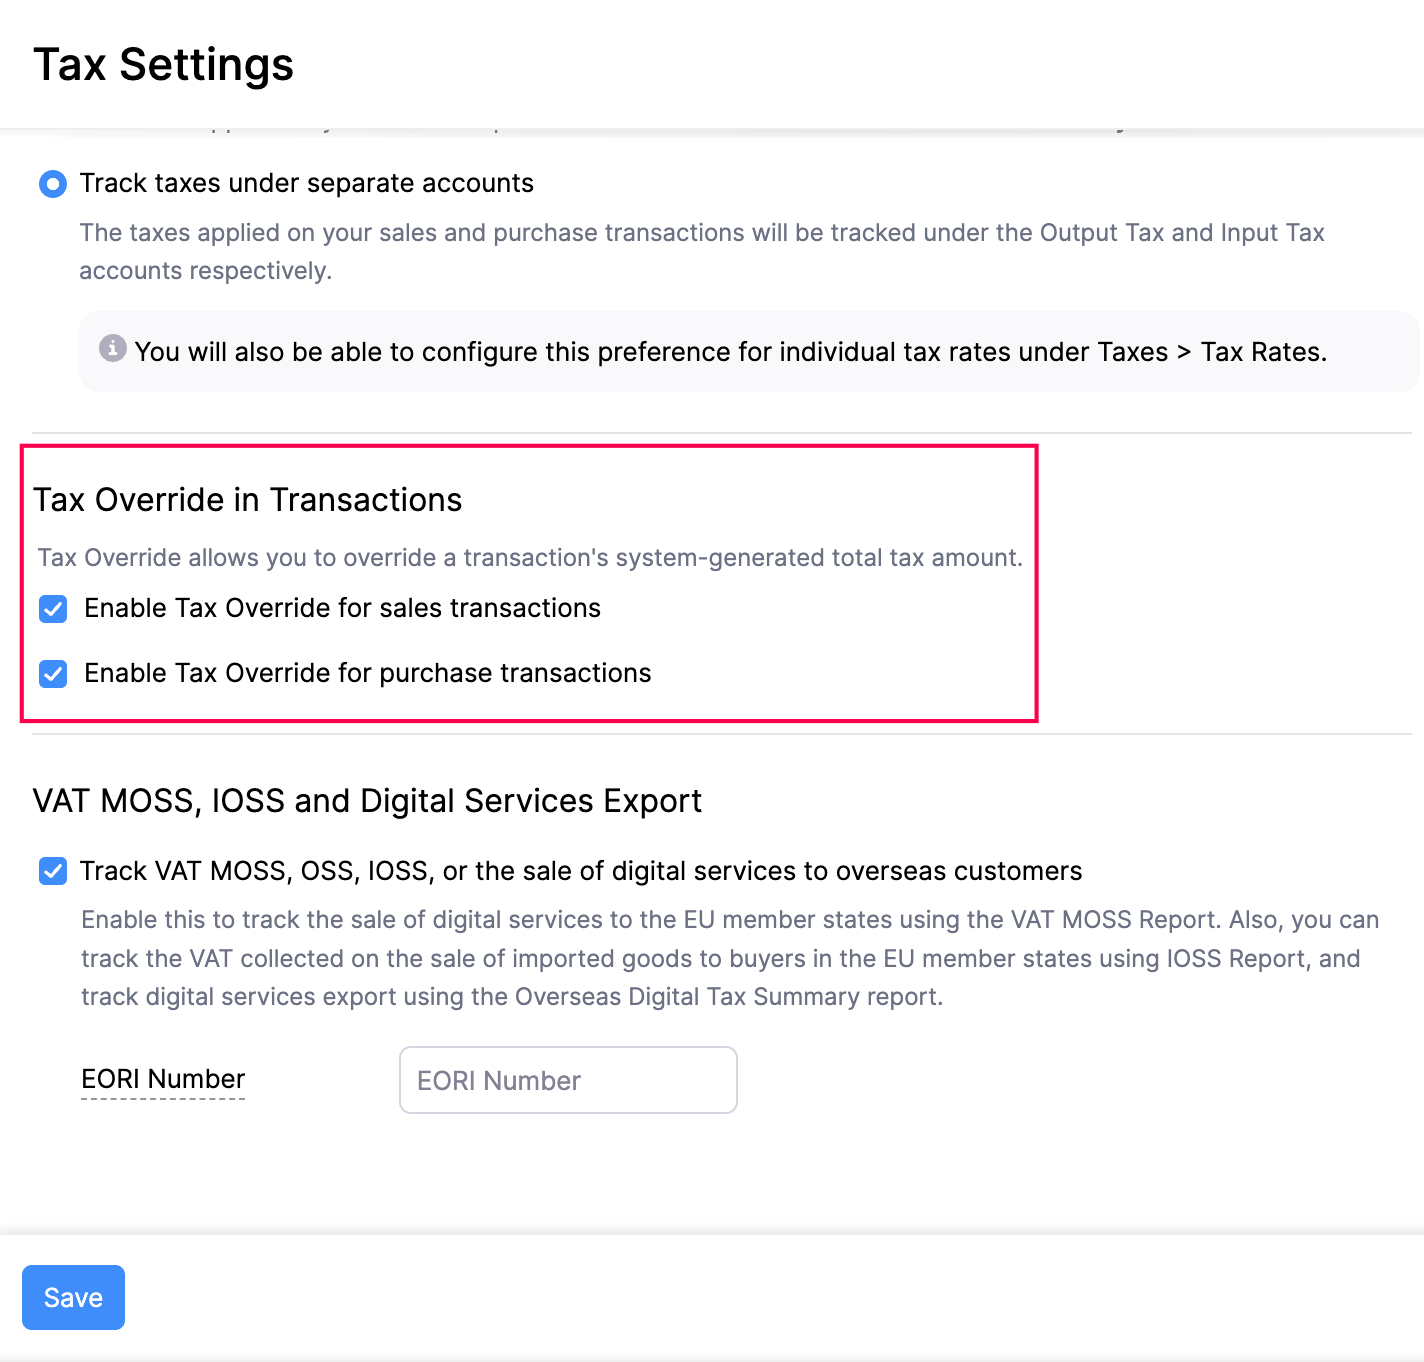Toggle the purchase transactions Tax Override checkbox
Viewport: 1424px width, 1362px height.
pyautogui.click(x=53, y=674)
